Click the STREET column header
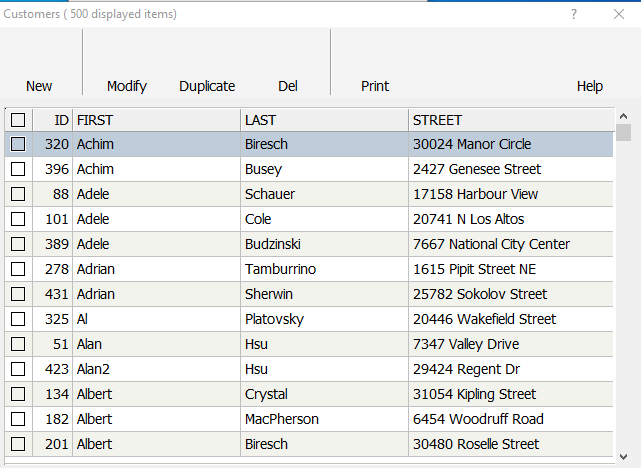 511,120
